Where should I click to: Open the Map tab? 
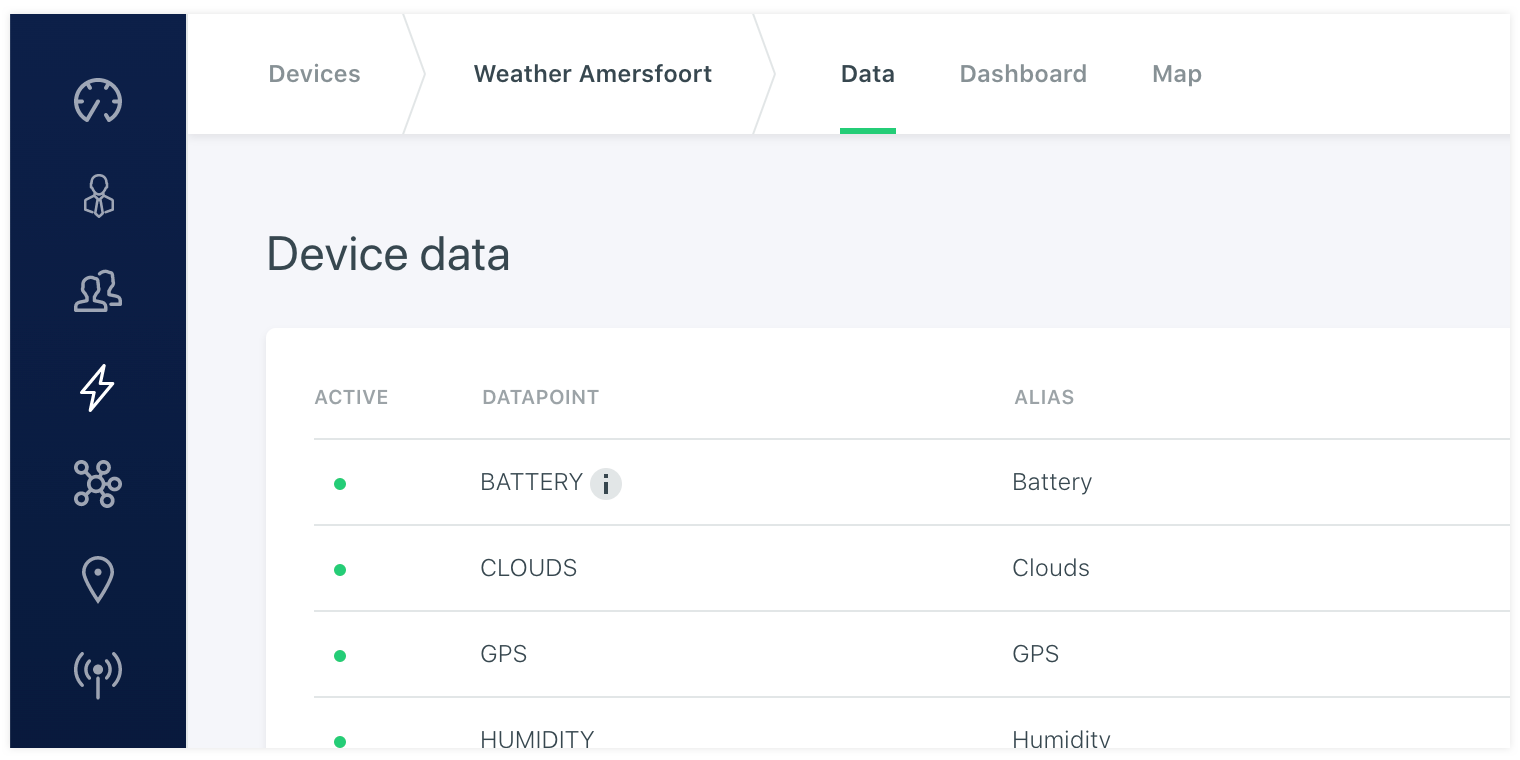click(1177, 74)
